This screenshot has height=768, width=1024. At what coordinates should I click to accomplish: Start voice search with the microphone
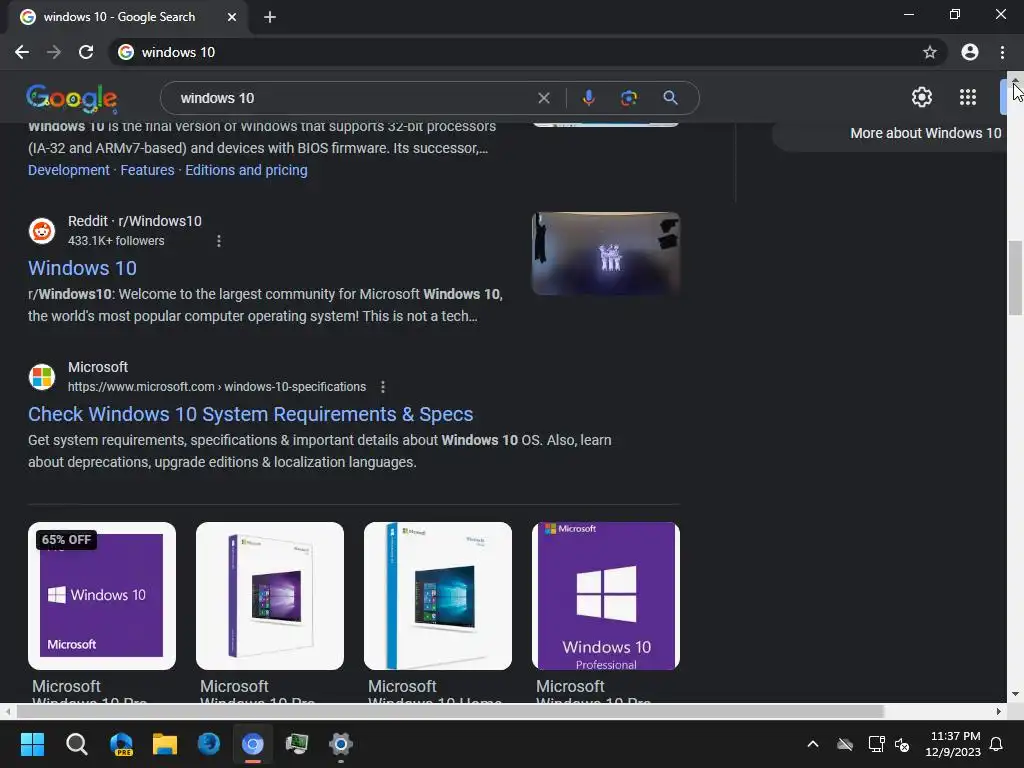click(588, 98)
